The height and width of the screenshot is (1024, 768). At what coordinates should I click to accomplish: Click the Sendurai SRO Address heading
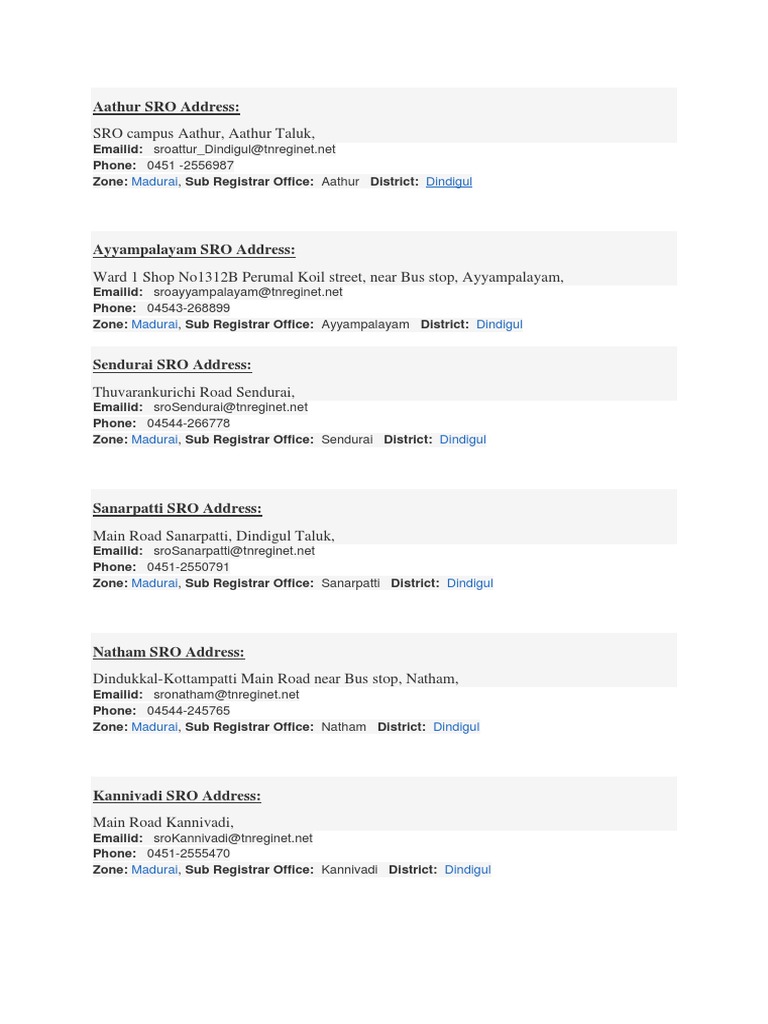pyautogui.click(x=172, y=364)
